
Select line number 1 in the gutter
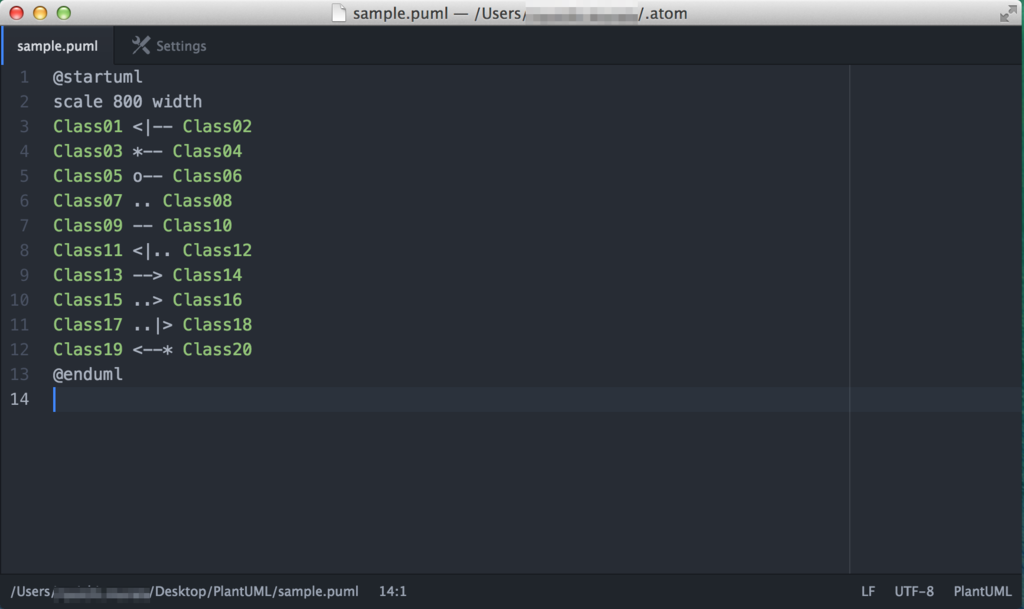[x=24, y=77]
